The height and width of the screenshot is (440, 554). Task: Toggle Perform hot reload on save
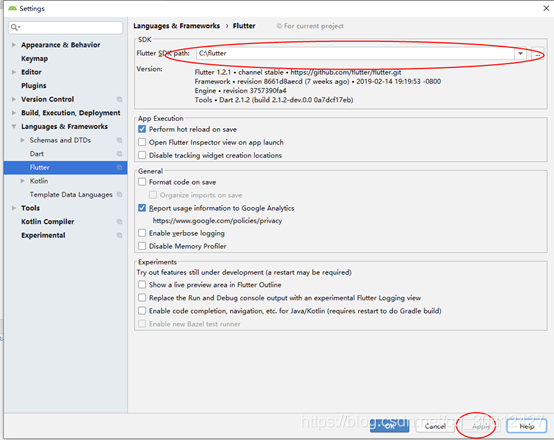(142, 129)
